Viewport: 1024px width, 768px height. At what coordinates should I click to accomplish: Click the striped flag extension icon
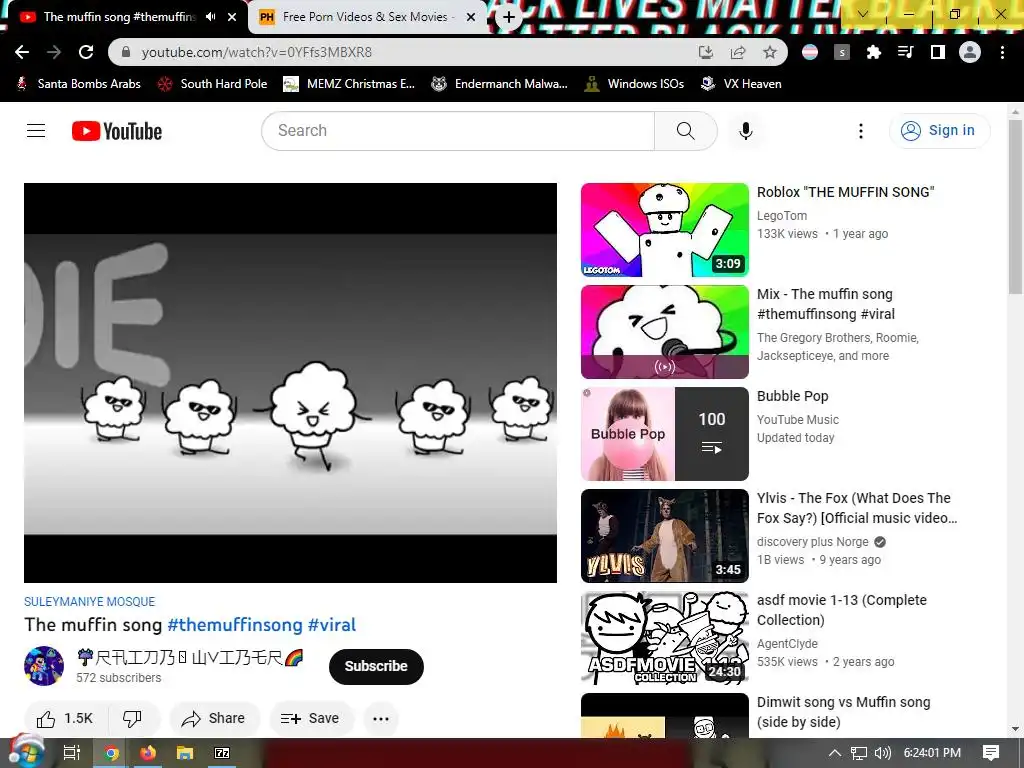pos(810,52)
